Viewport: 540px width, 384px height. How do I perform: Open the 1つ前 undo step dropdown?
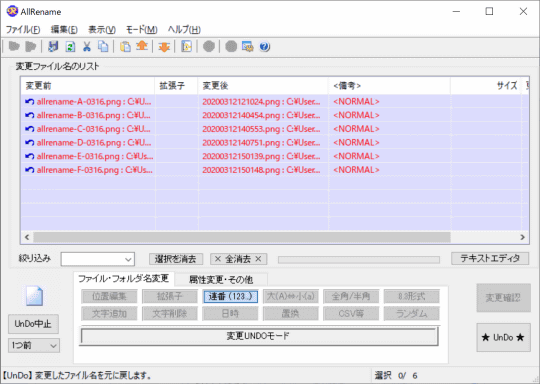34,345
